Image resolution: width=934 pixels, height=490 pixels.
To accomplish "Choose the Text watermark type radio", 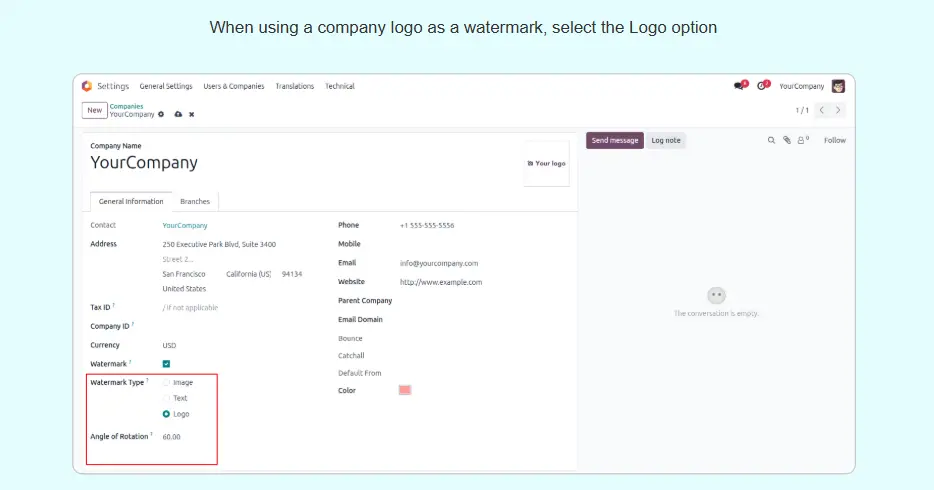I will point(166,398).
